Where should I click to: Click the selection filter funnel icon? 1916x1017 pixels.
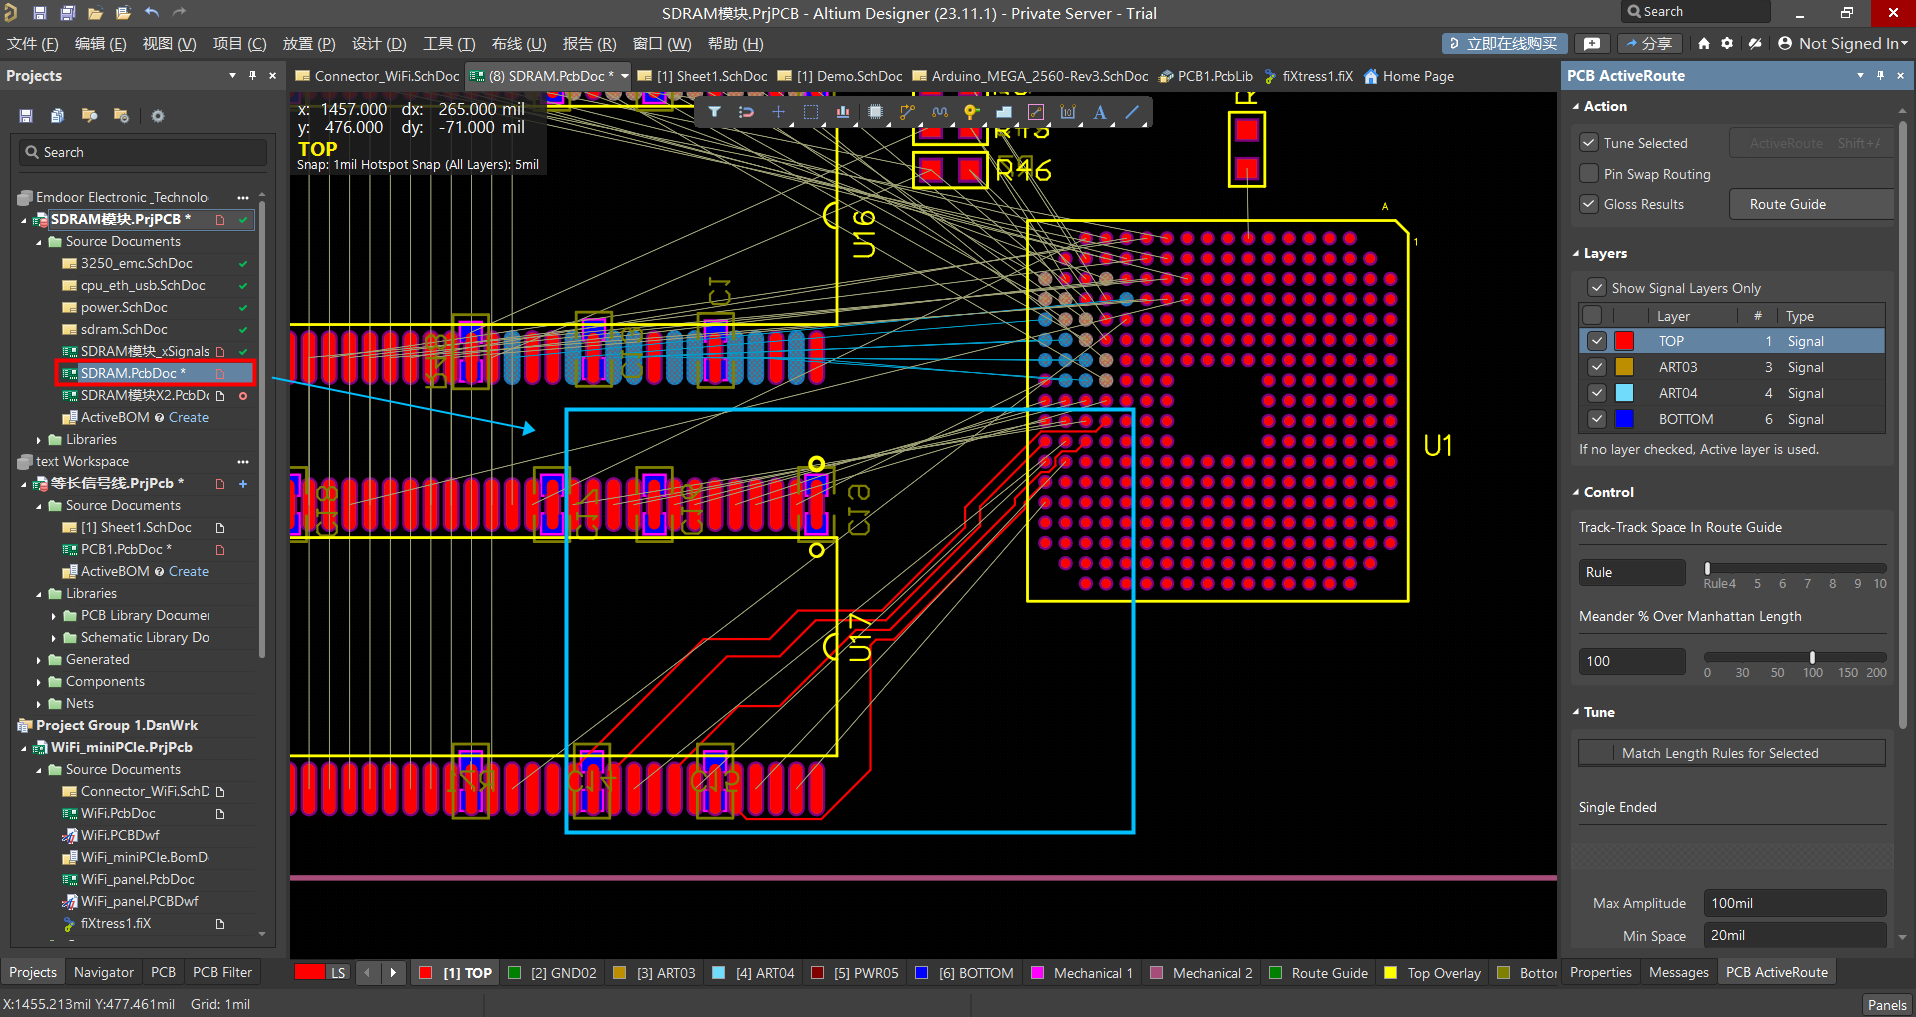[714, 112]
